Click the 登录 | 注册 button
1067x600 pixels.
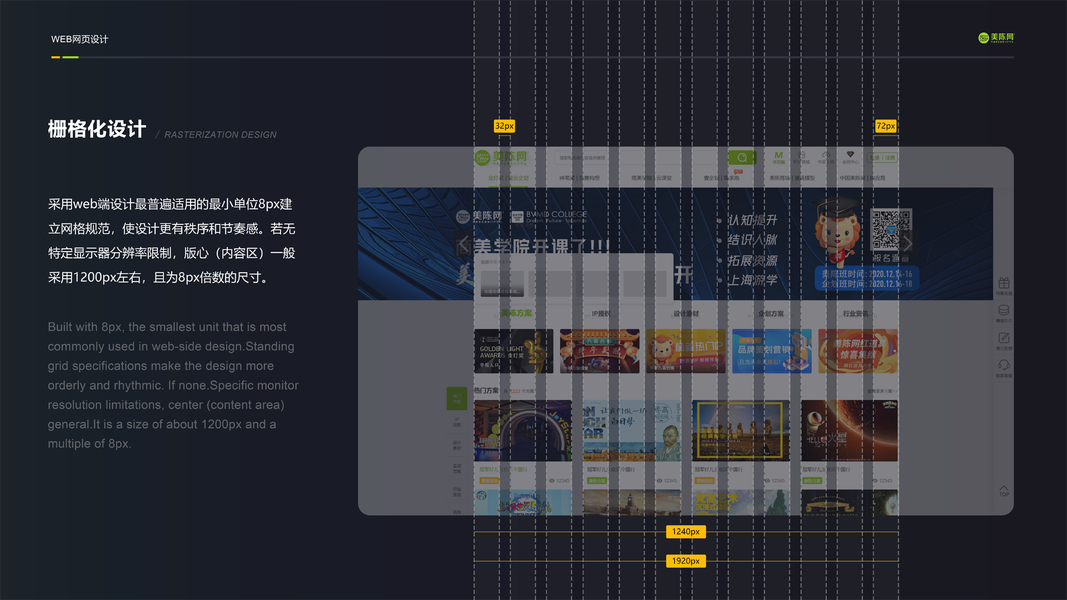pos(883,158)
